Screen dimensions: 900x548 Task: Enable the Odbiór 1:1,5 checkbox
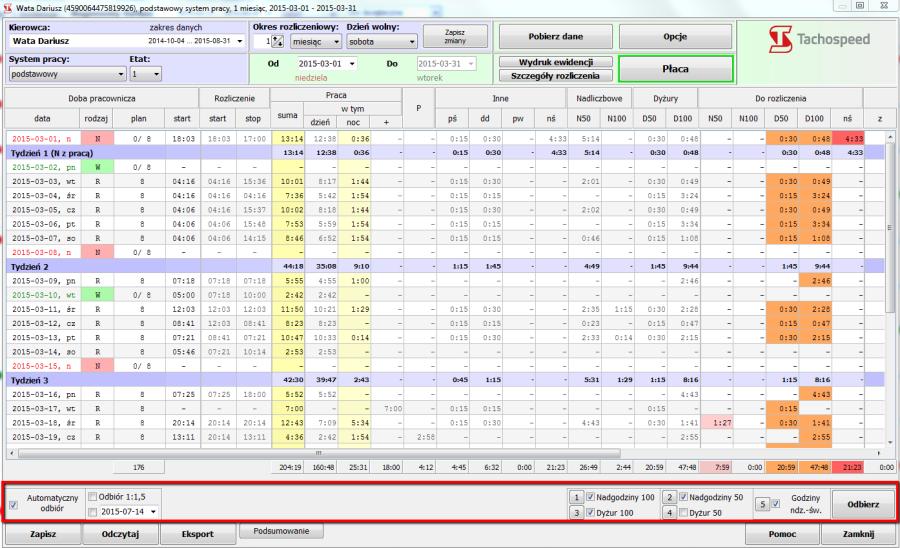(x=92, y=496)
